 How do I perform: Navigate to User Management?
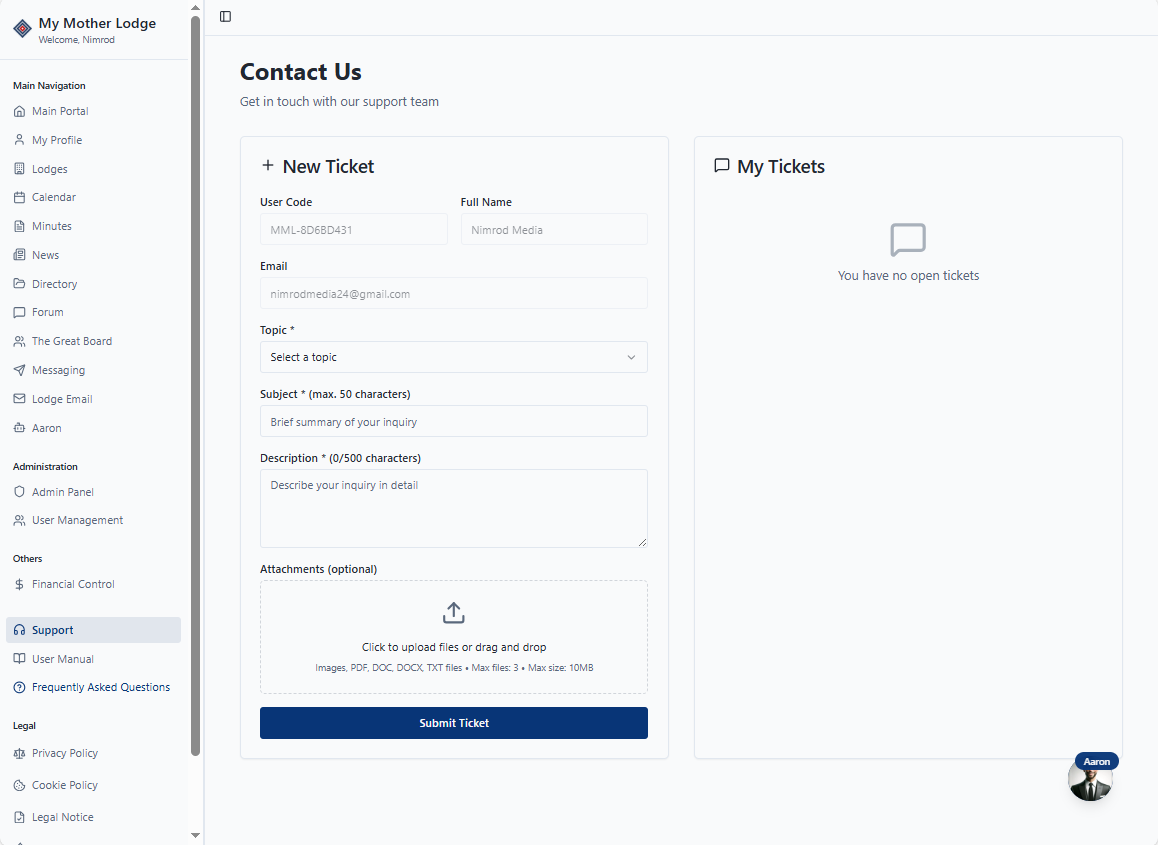coord(77,520)
